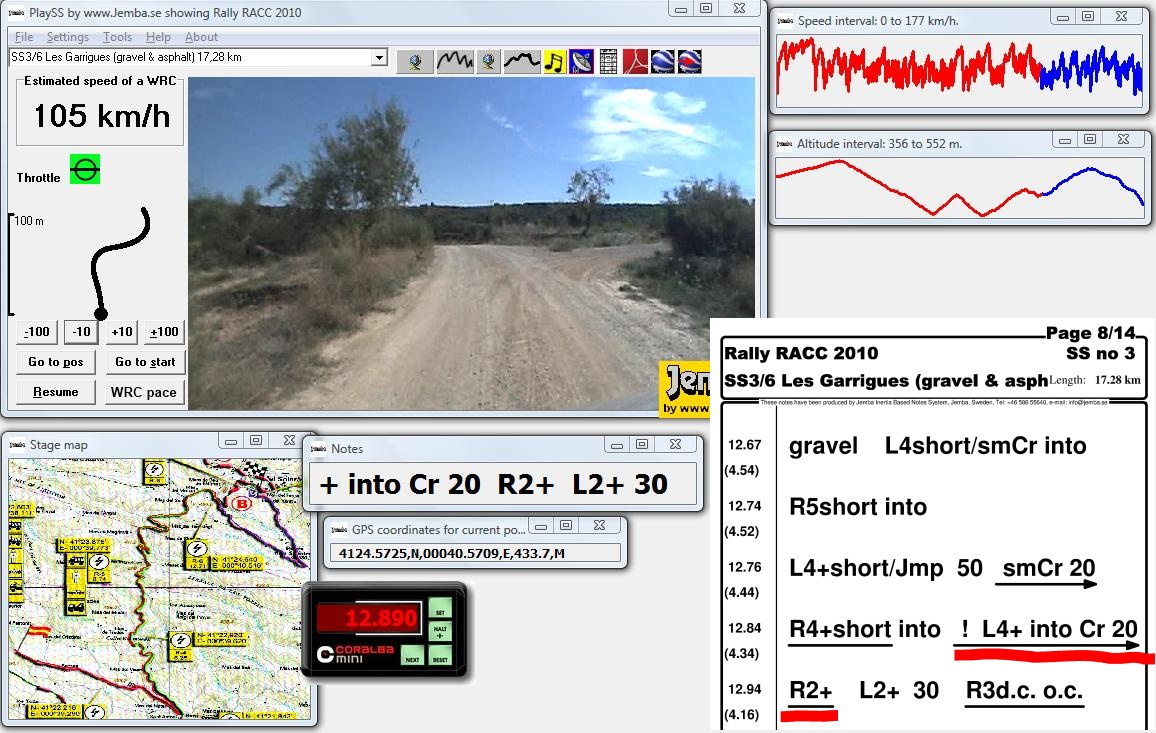Screen dimensions: 1156x733
Task: Step forward with the +10 button
Action: click(x=122, y=332)
